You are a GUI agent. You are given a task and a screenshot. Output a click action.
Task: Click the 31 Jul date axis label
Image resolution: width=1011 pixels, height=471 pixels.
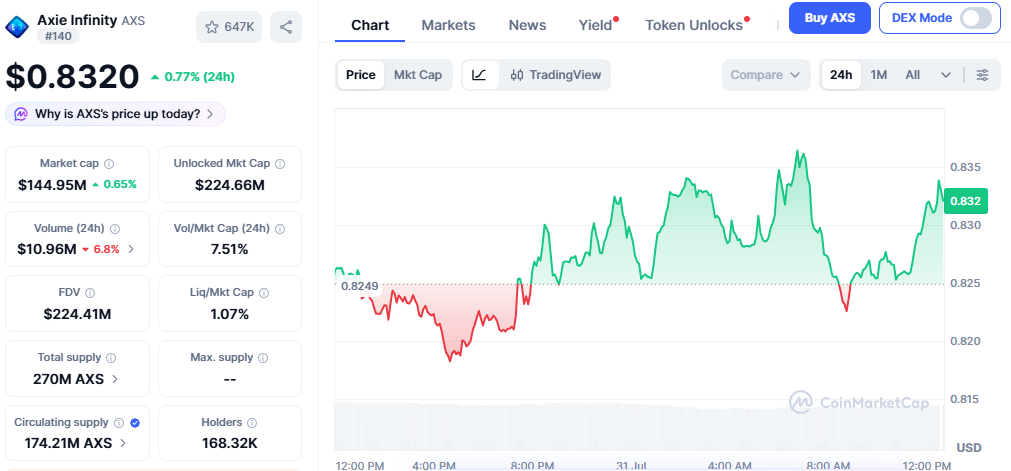point(631,465)
